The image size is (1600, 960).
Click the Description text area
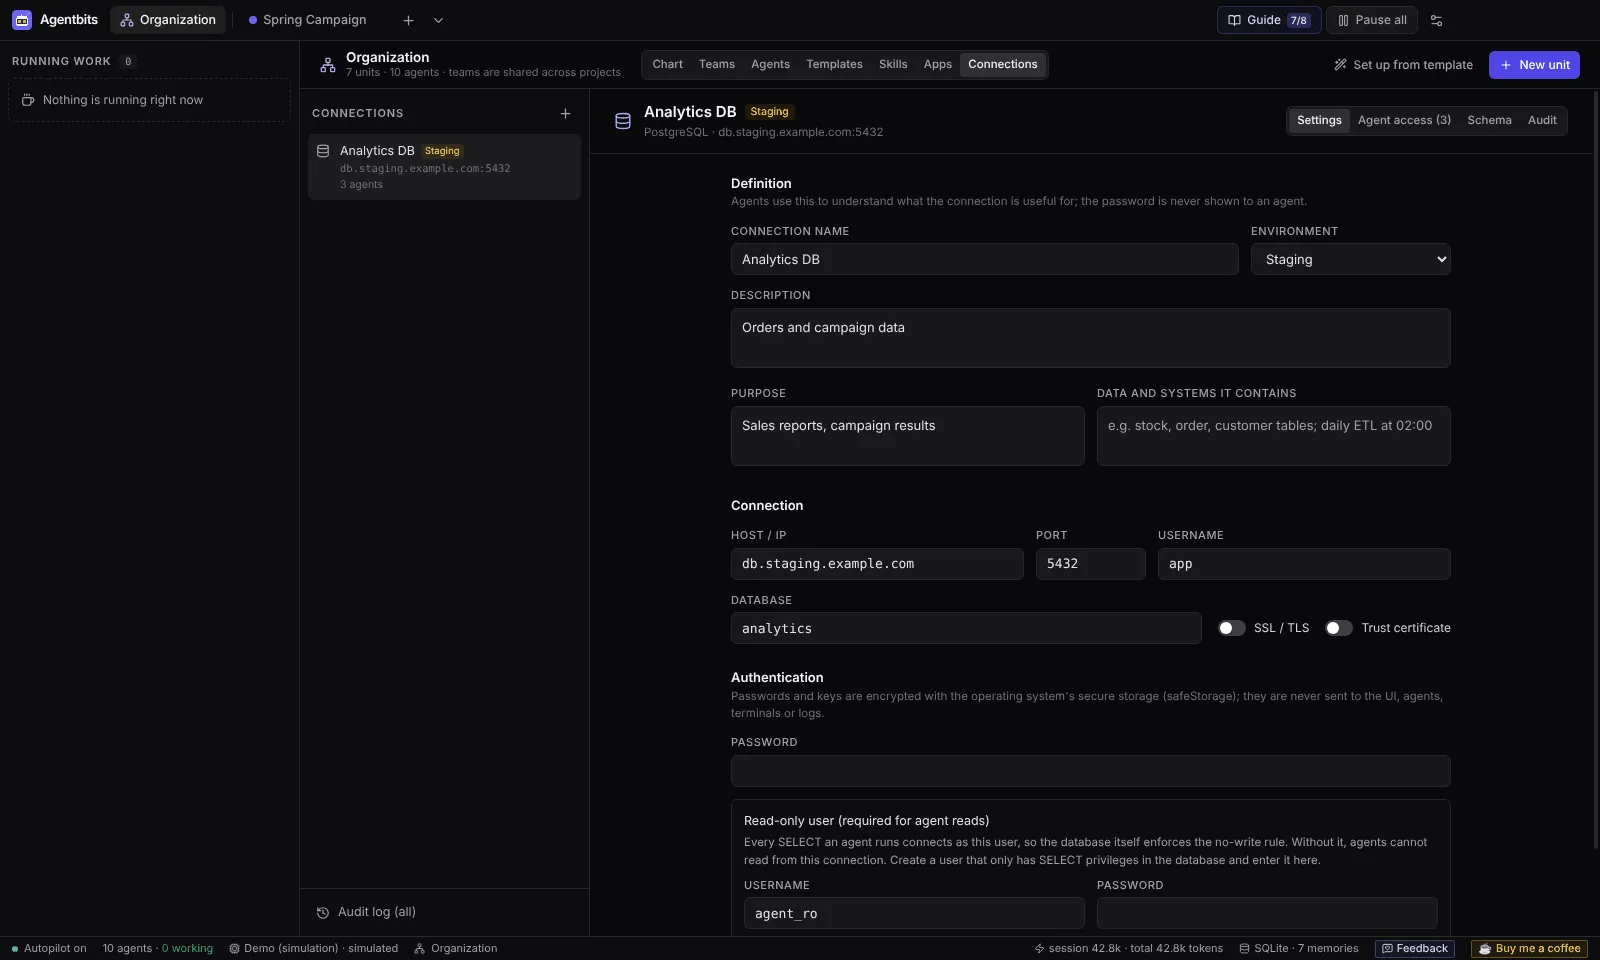point(1090,338)
